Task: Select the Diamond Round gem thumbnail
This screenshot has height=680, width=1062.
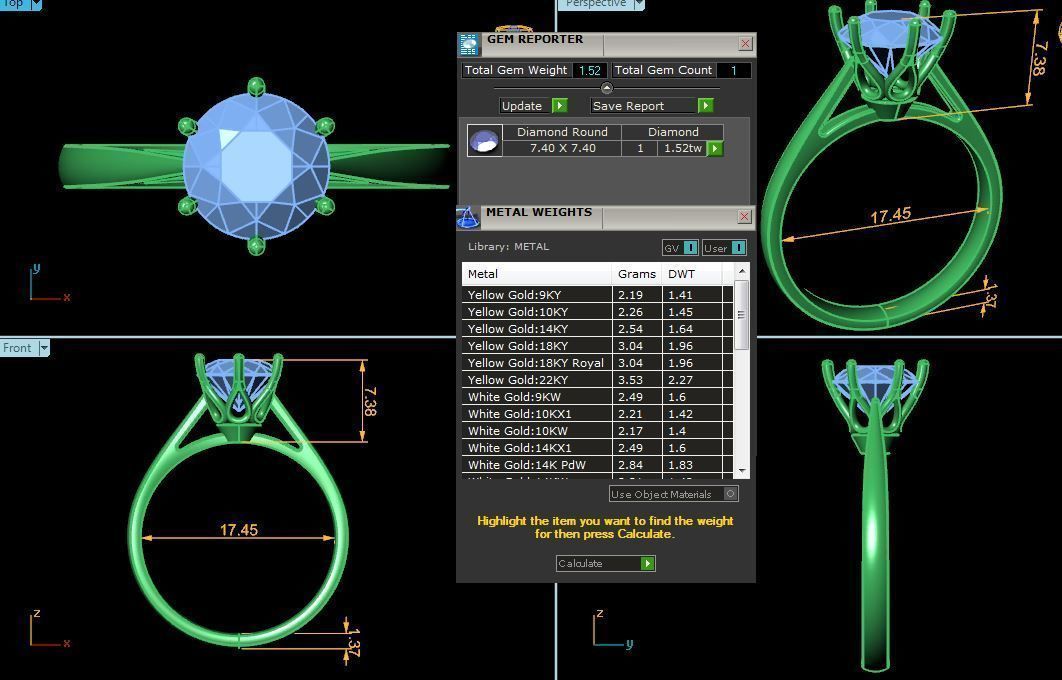Action: [x=484, y=141]
